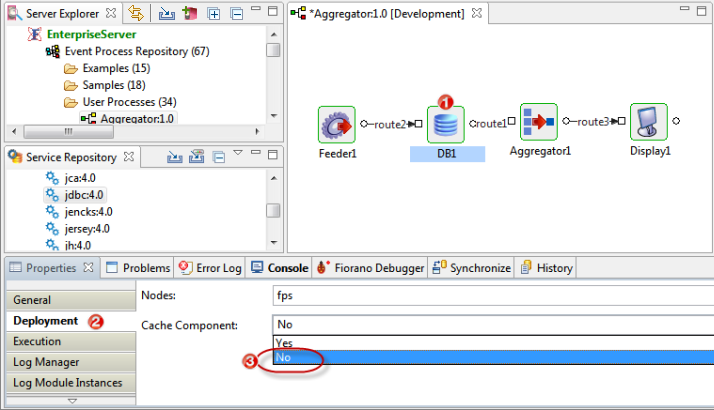Maximize the Server Explorer panel
Screen dimensions: 714x410
click(x=273, y=11)
